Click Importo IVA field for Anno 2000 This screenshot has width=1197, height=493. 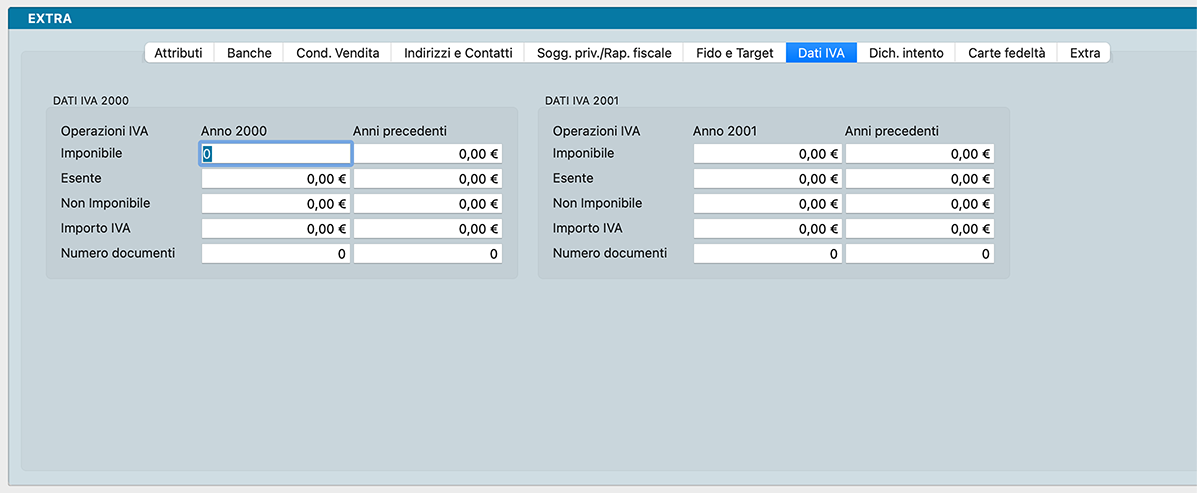pyautogui.click(x=276, y=229)
